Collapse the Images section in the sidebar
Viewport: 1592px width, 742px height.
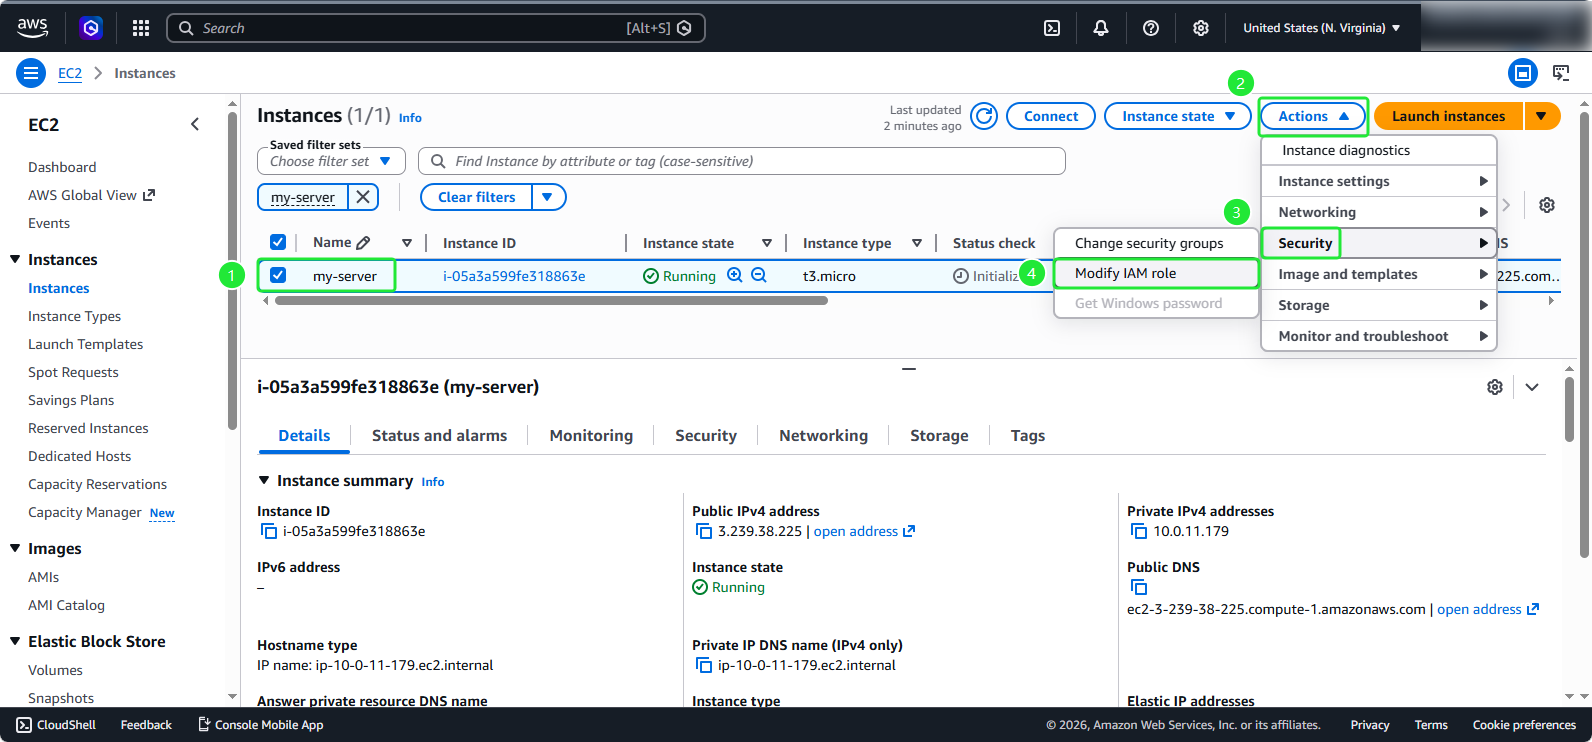(15, 549)
